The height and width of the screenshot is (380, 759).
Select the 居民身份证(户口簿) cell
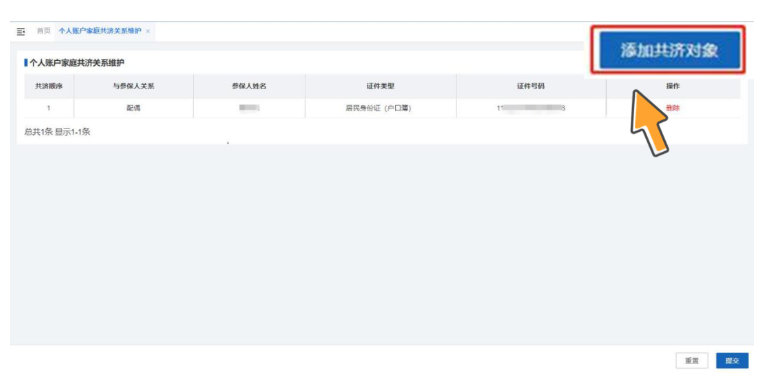[x=380, y=108]
